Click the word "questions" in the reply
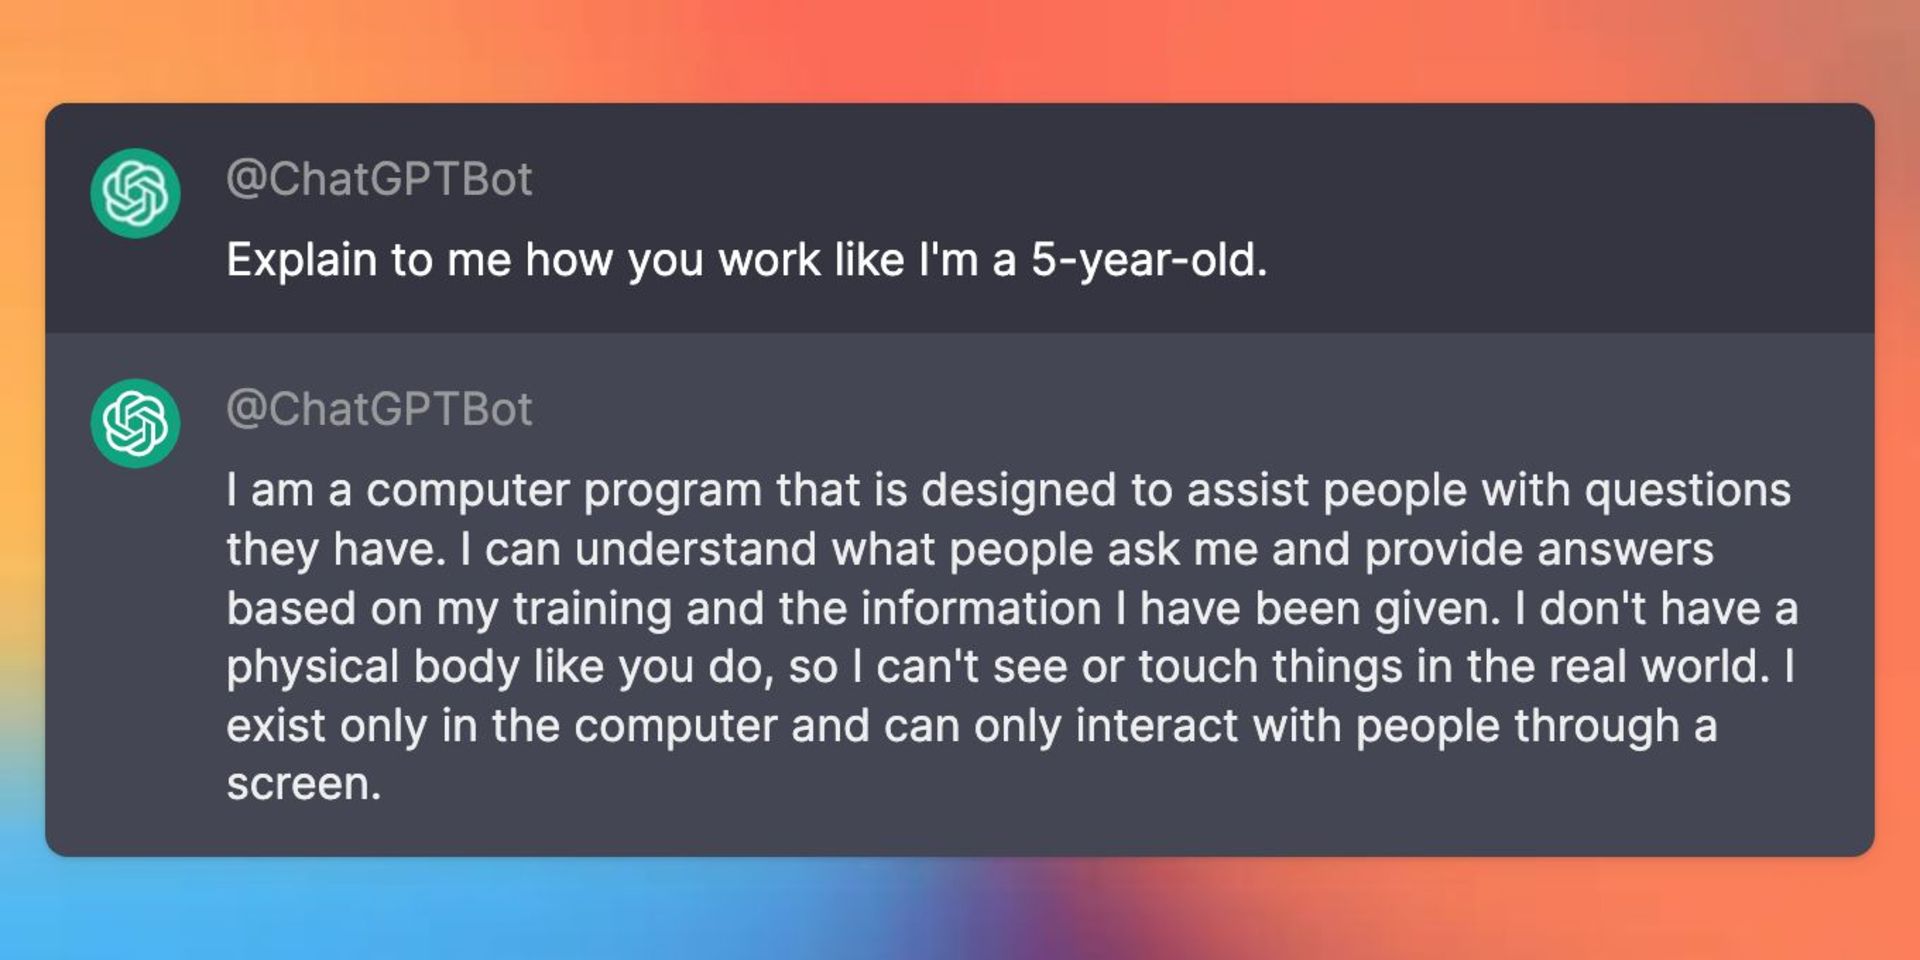The width and height of the screenshot is (1920, 960). click(x=1687, y=491)
